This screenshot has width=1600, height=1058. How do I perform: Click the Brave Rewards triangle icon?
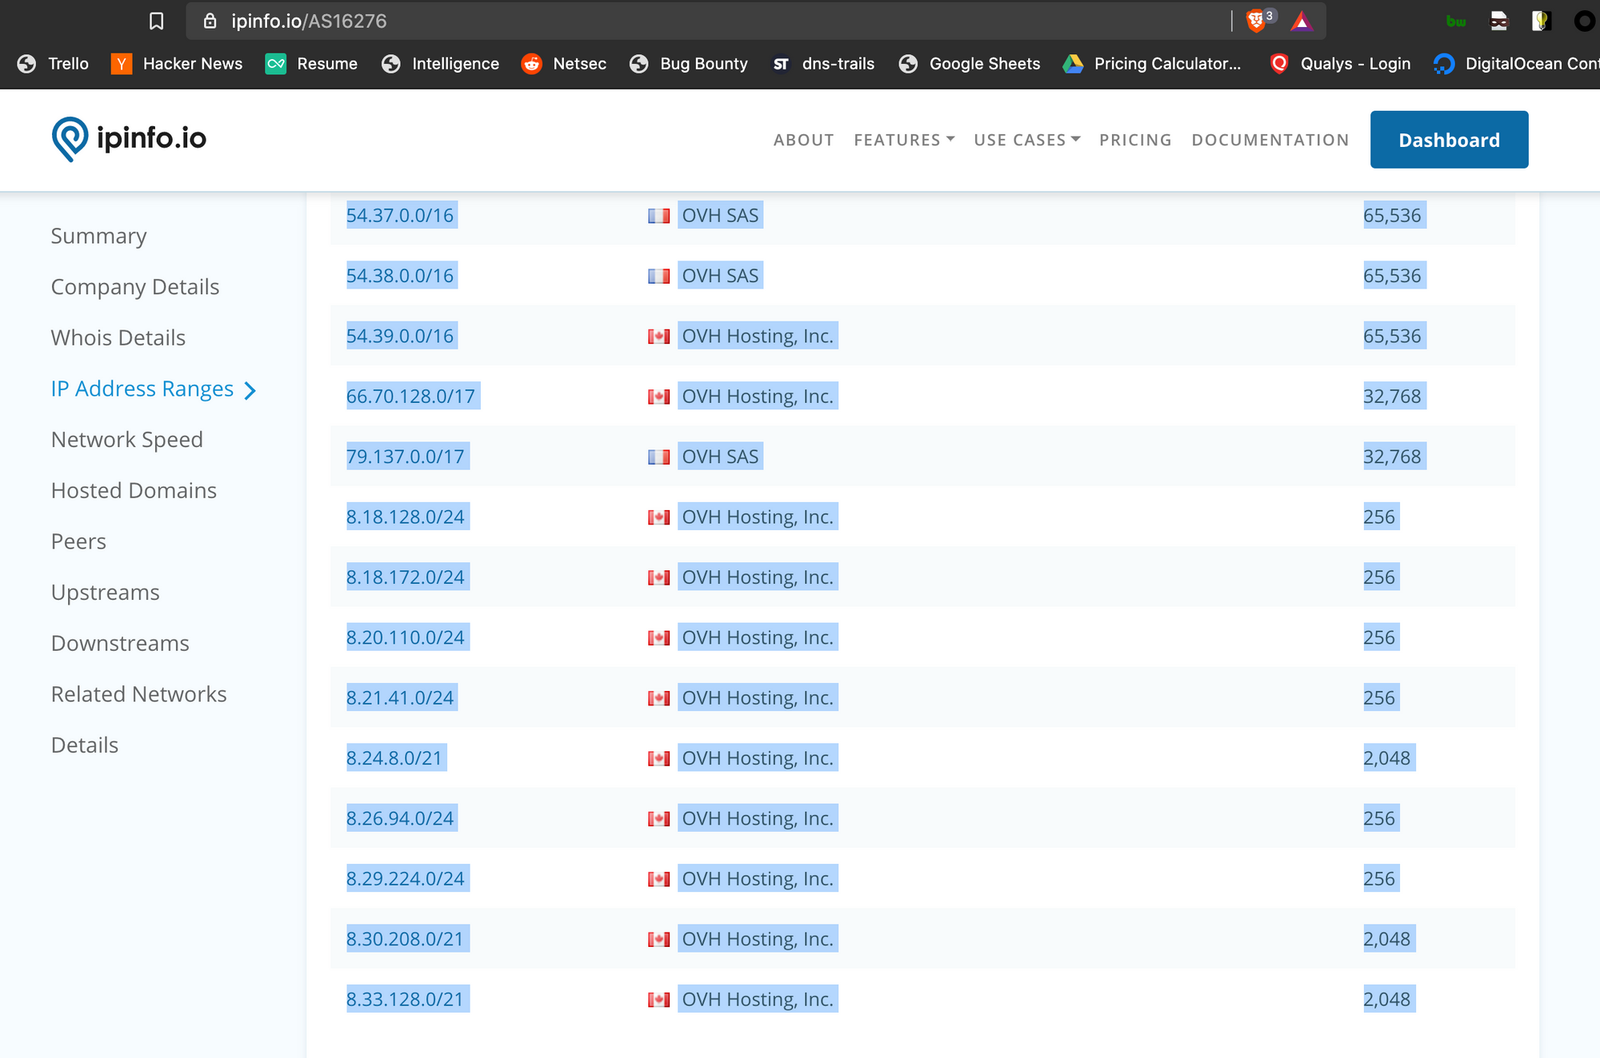tap(1301, 21)
